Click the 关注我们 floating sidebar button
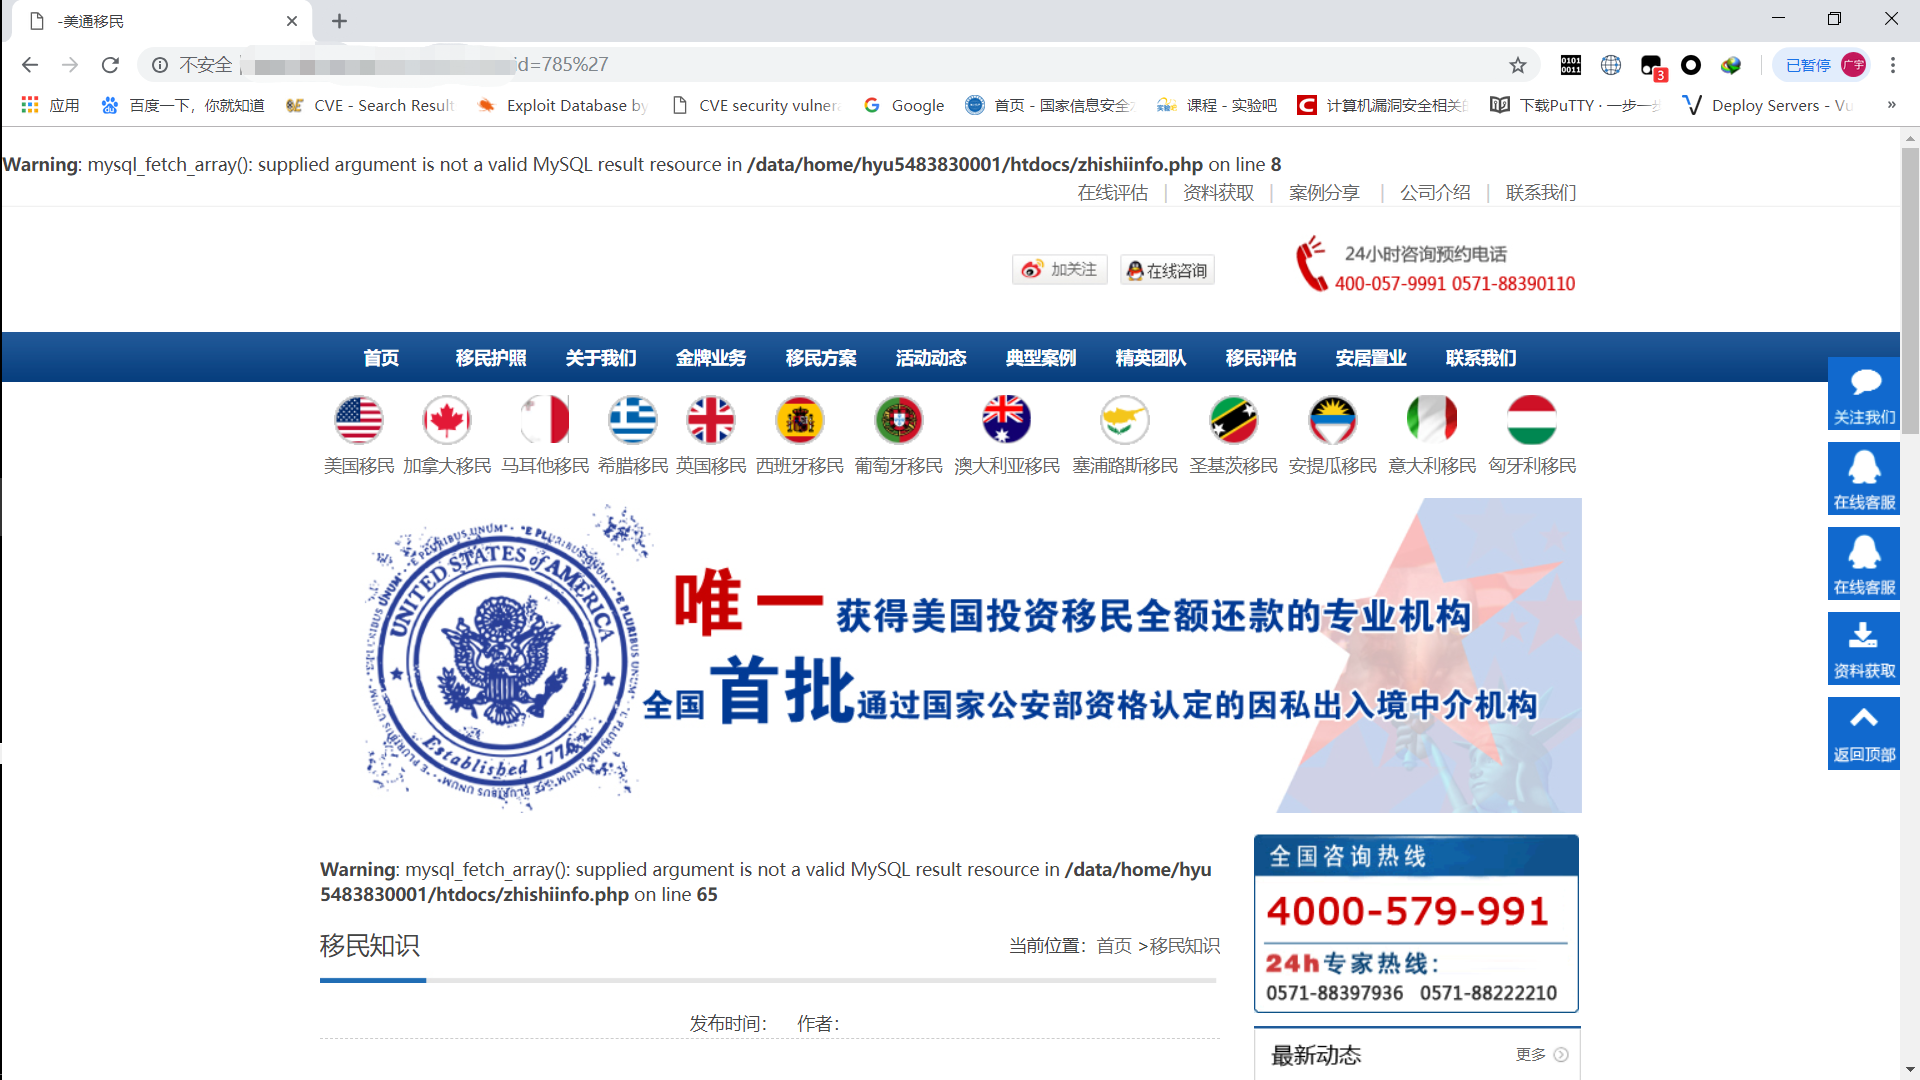Viewport: 1920px width, 1080px height. point(1864,394)
